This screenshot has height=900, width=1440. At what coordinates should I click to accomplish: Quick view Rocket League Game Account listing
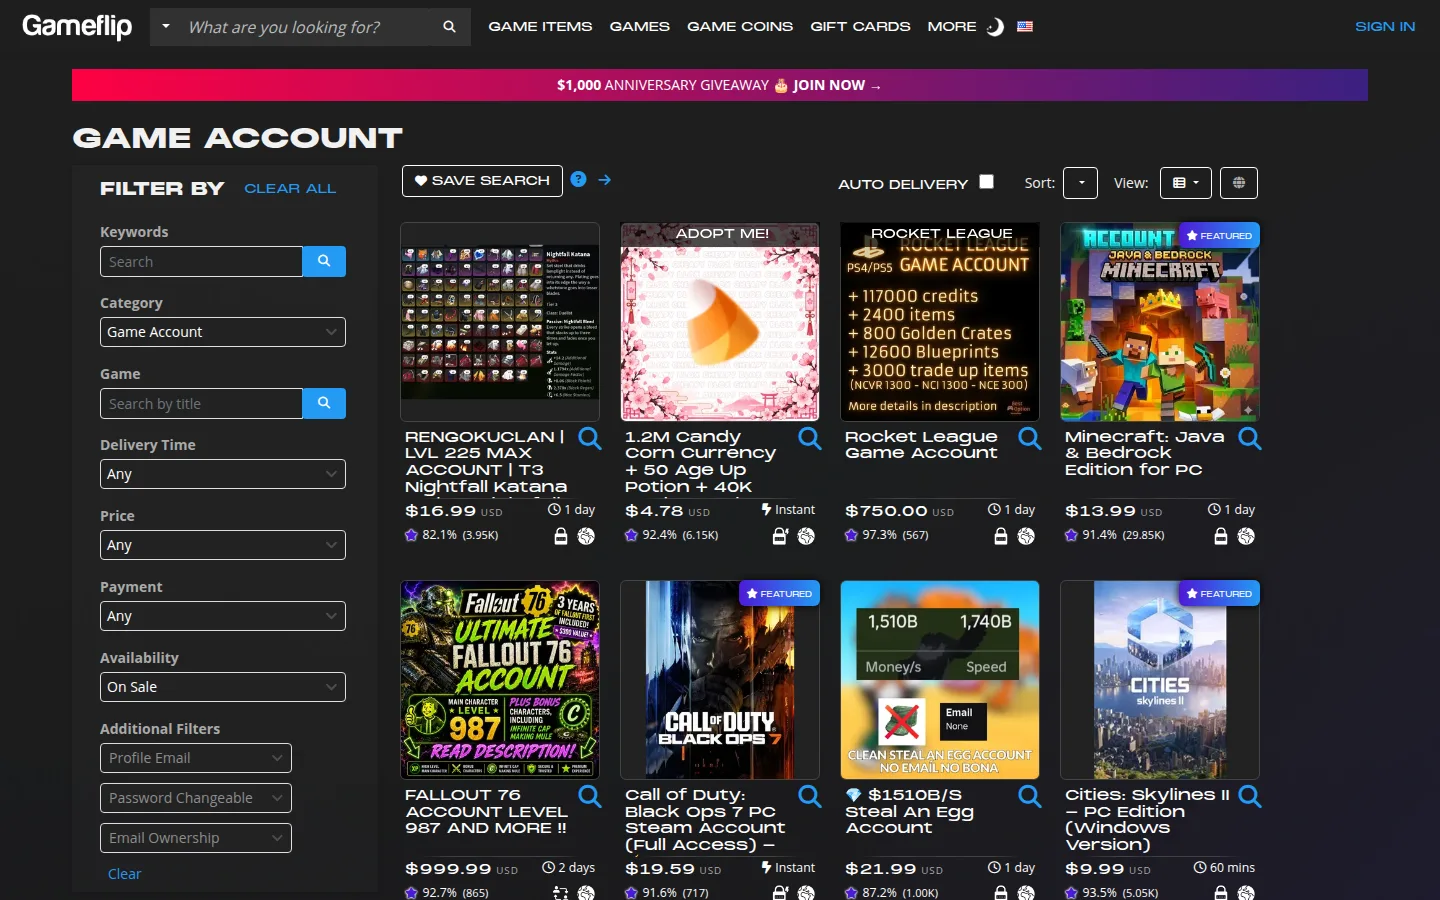click(x=1030, y=438)
